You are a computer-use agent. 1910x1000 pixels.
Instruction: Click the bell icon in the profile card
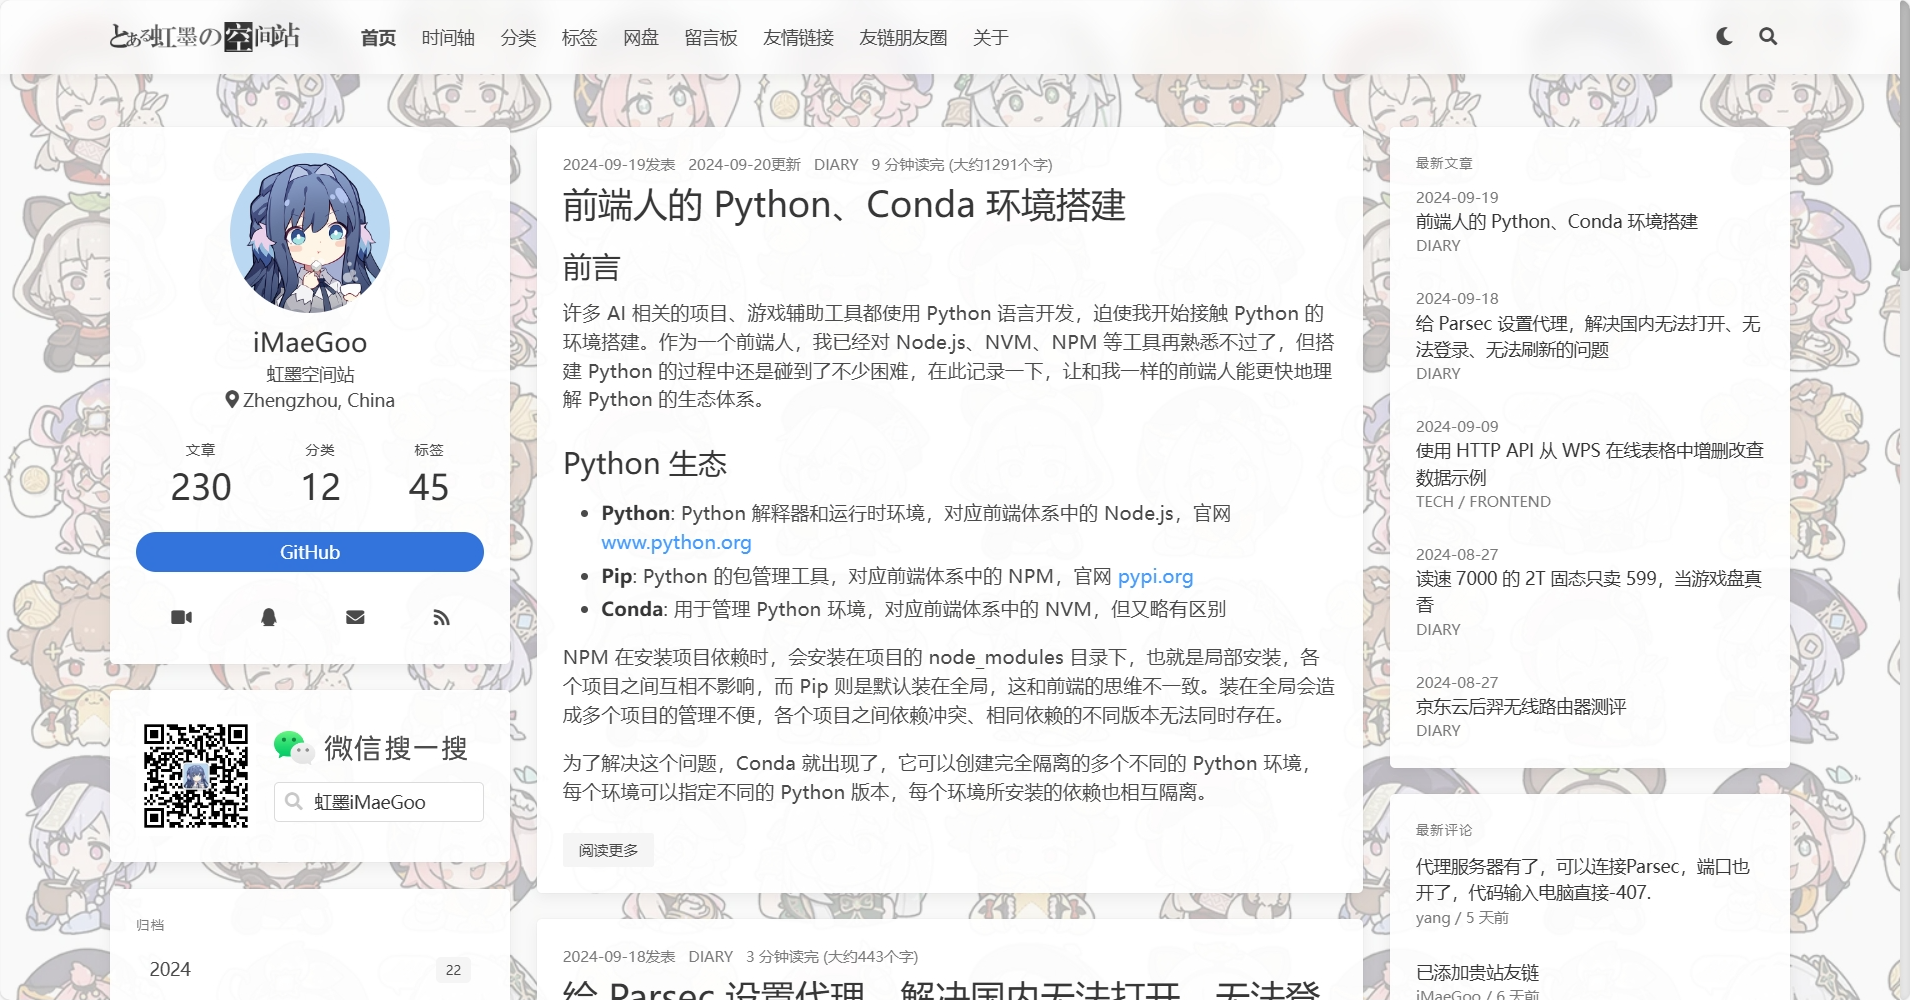point(267,617)
